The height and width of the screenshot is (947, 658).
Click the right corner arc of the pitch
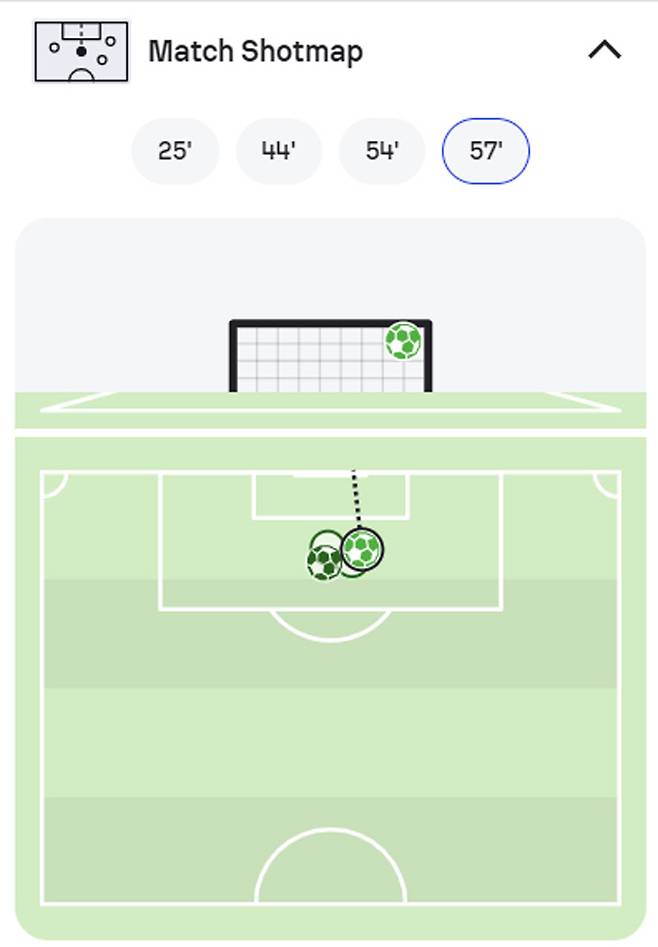click(x=604, y=486)
